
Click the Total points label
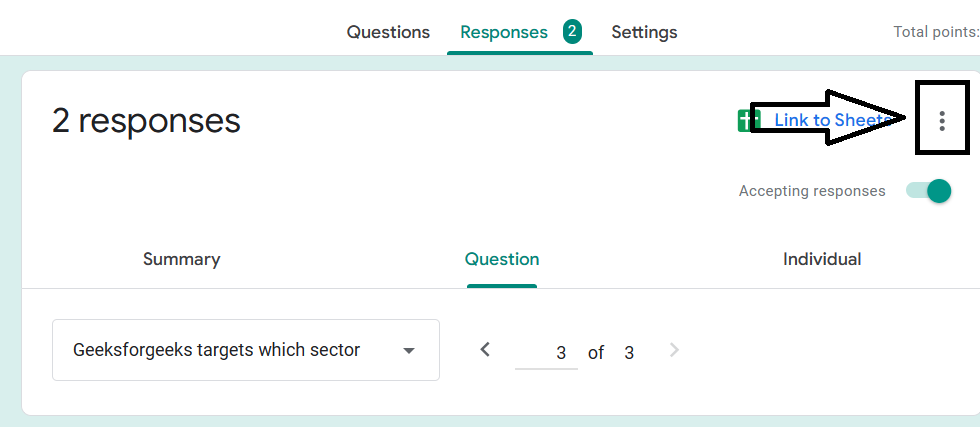[x=935, y=32]
